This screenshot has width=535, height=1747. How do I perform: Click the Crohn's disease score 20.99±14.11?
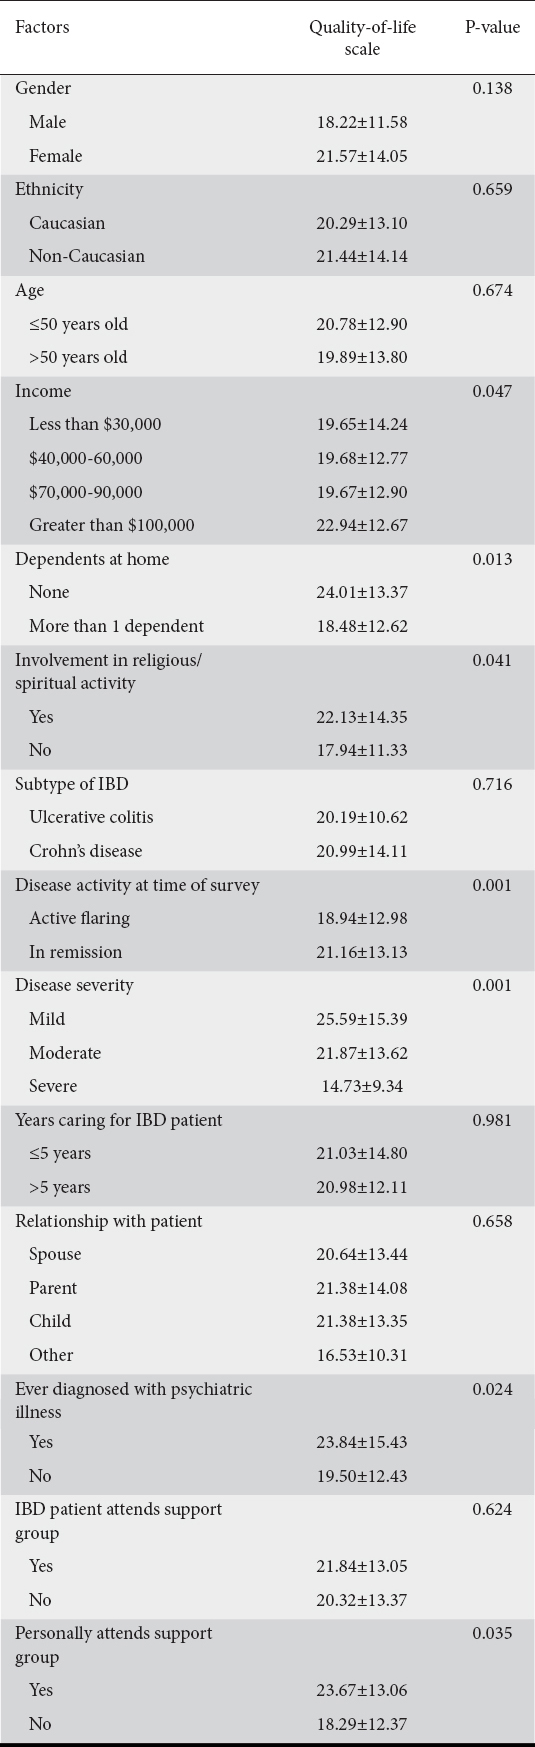pyautogui.click(x=362, y=851)
